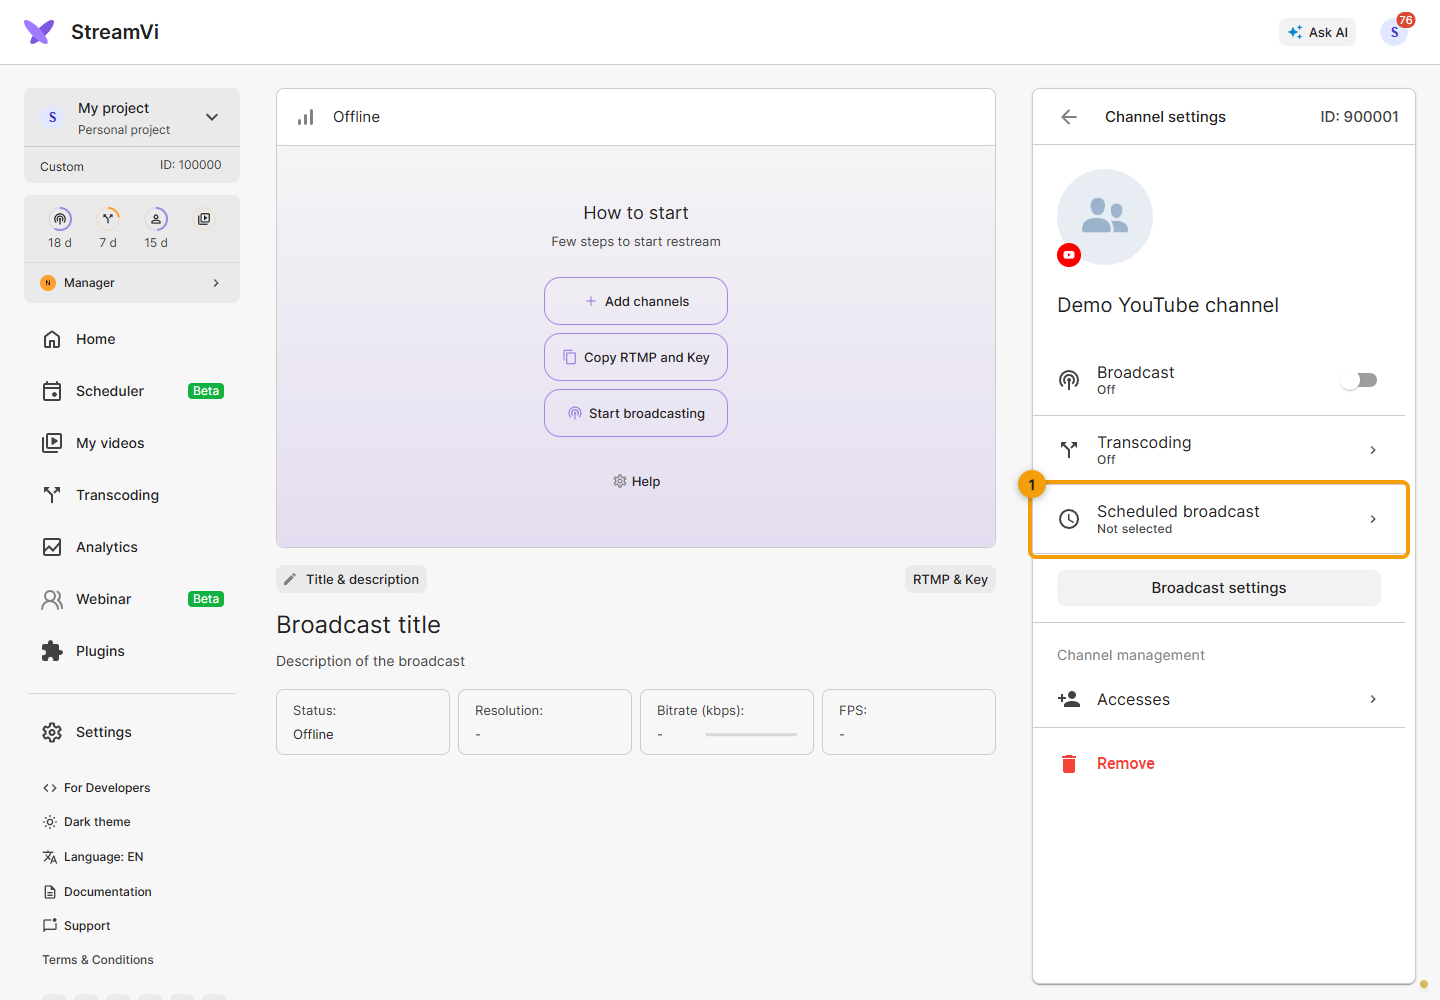1440x1000 pixels.
Task: Open the Documentation link
Action: [97, 892]
